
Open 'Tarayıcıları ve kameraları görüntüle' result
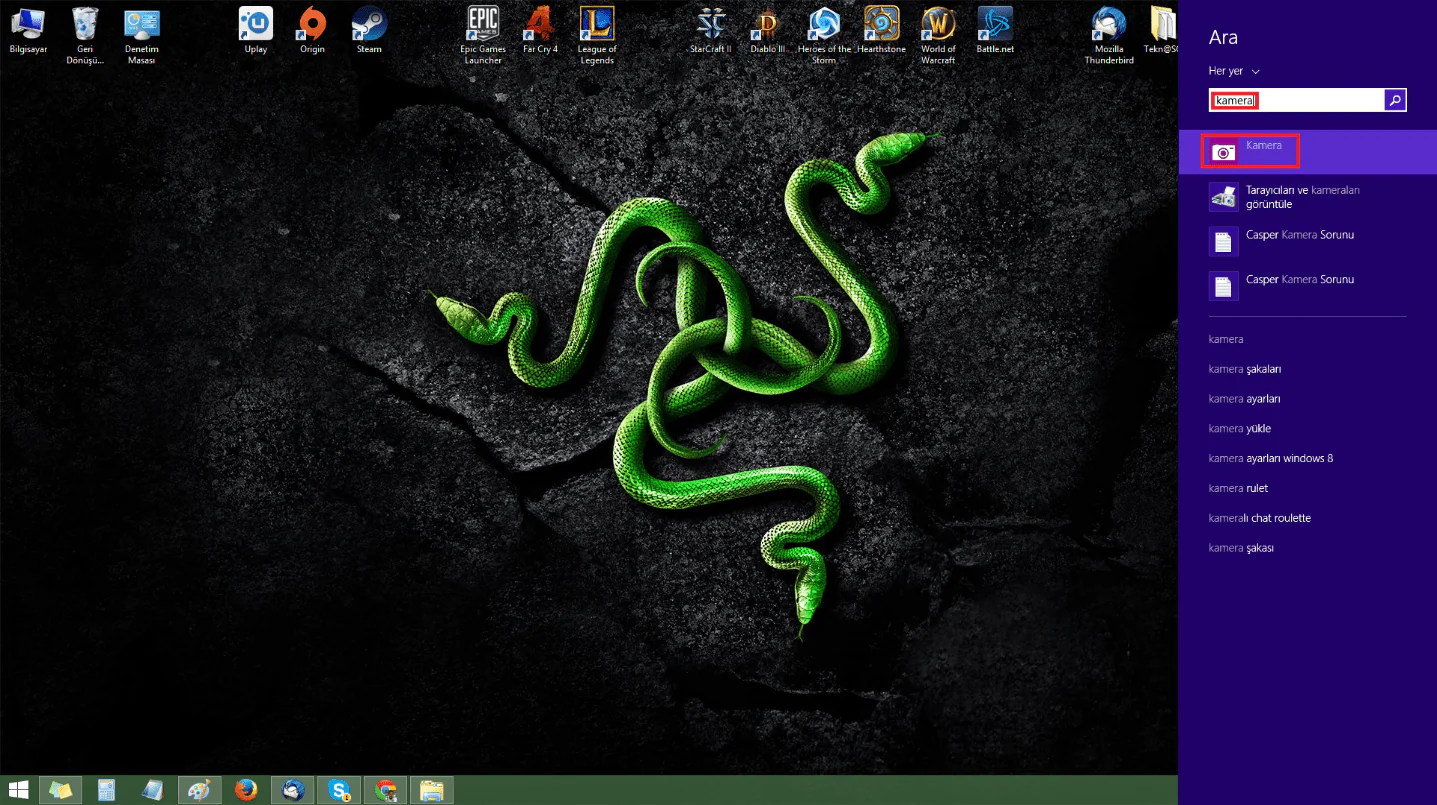click(x=1290, y=197)
